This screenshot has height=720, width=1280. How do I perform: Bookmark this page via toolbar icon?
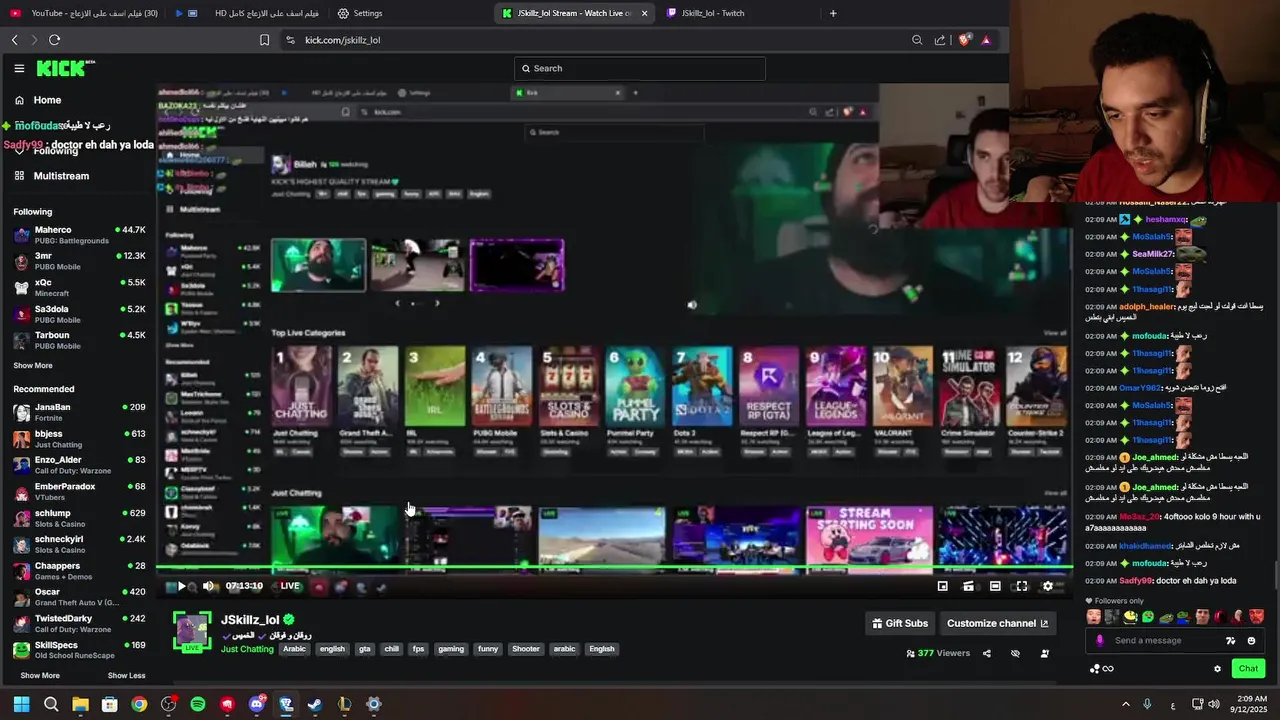(x=264, y=40)
